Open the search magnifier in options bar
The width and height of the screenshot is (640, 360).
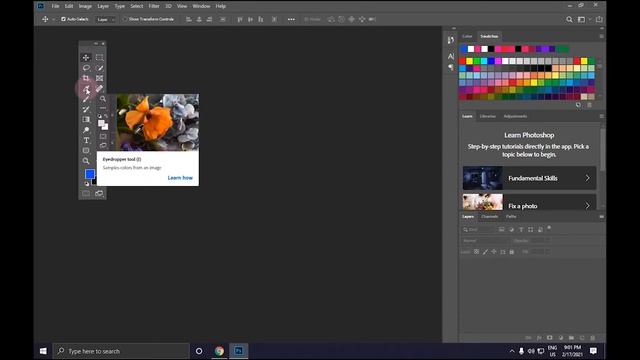tap(569, 19)
